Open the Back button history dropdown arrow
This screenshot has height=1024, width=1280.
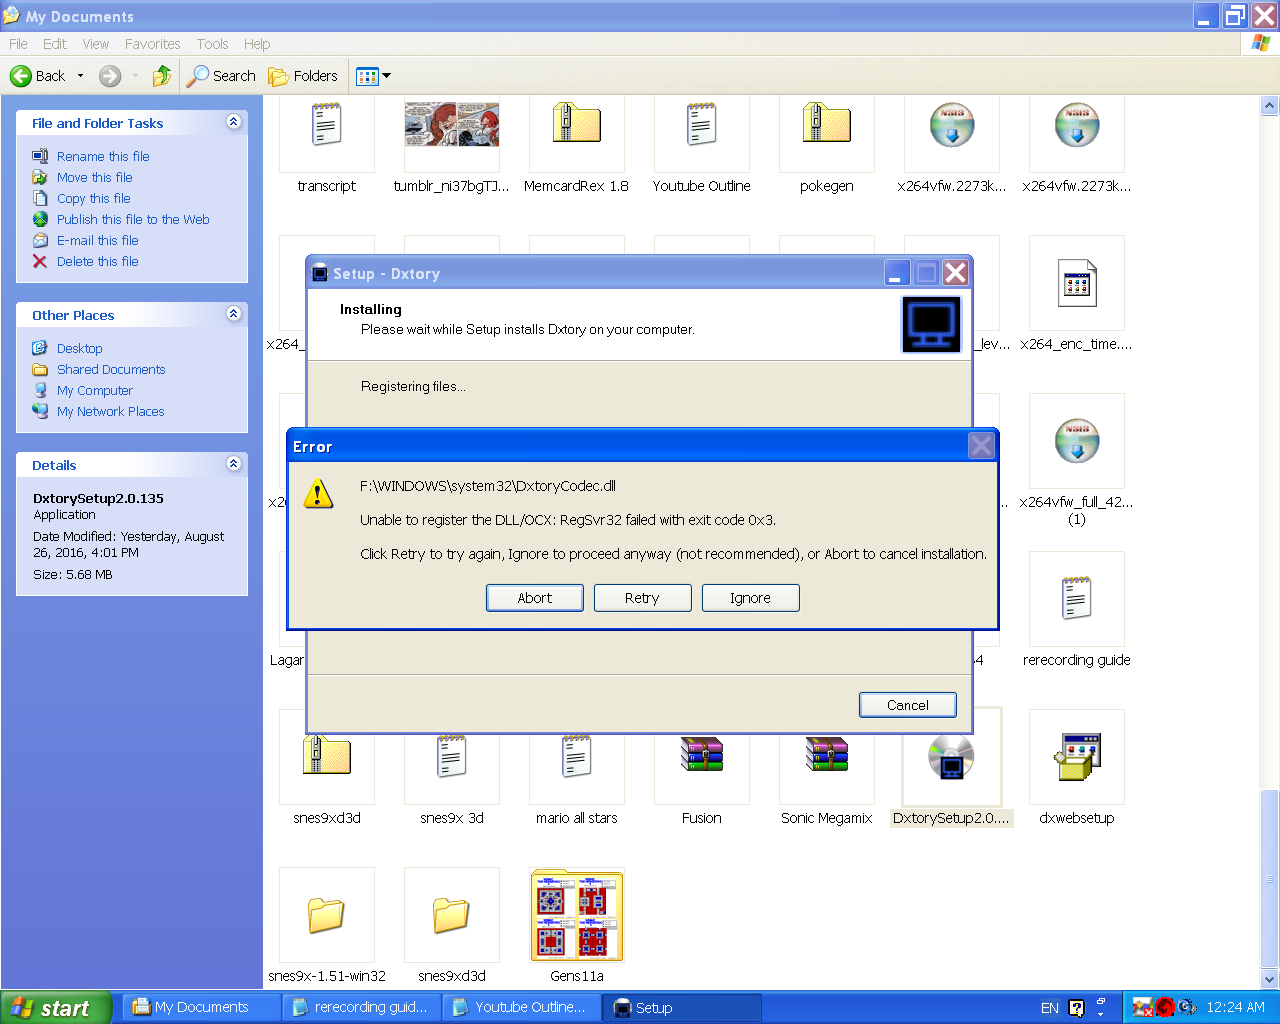tap(81, 76)
